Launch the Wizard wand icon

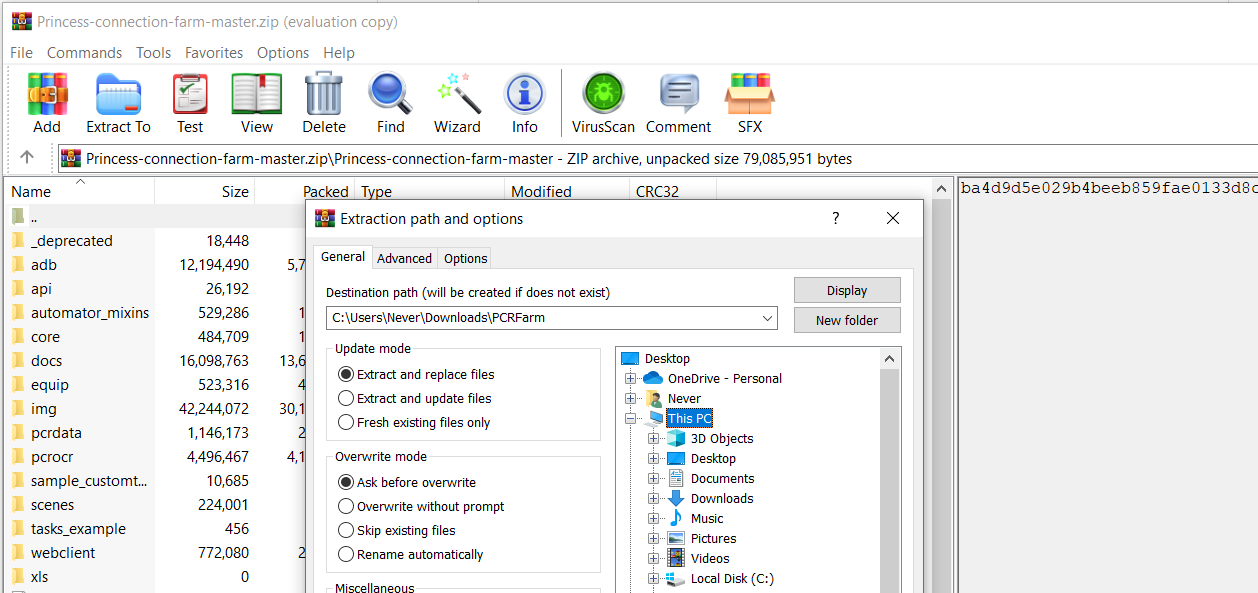click(x=458, y=94)
